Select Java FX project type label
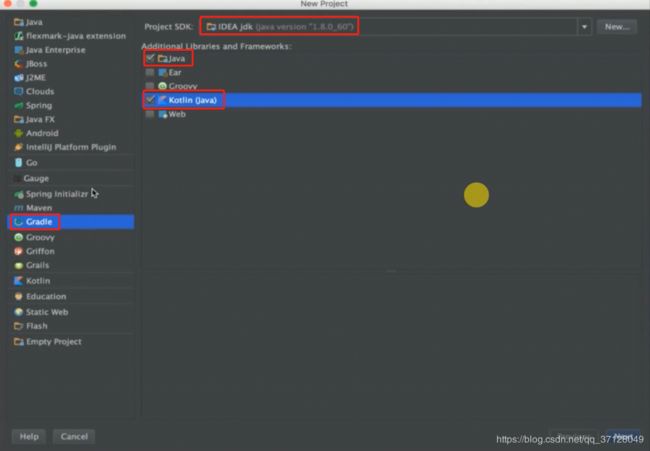The height and width of the screenshot is (451, 650). point(40,119)
